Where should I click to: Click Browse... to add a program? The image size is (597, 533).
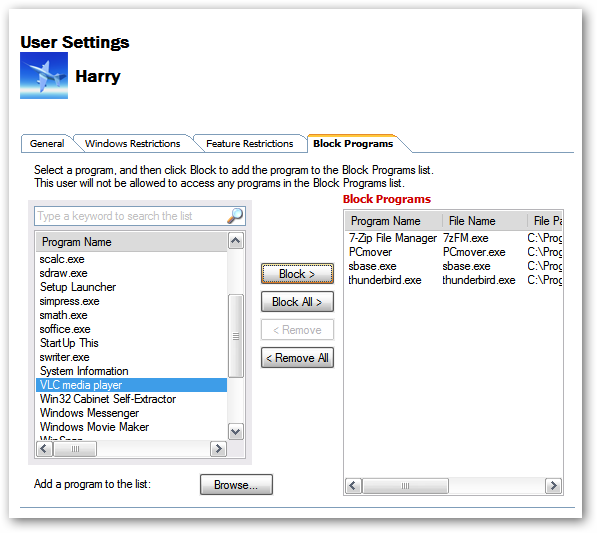tap(236, 485)
